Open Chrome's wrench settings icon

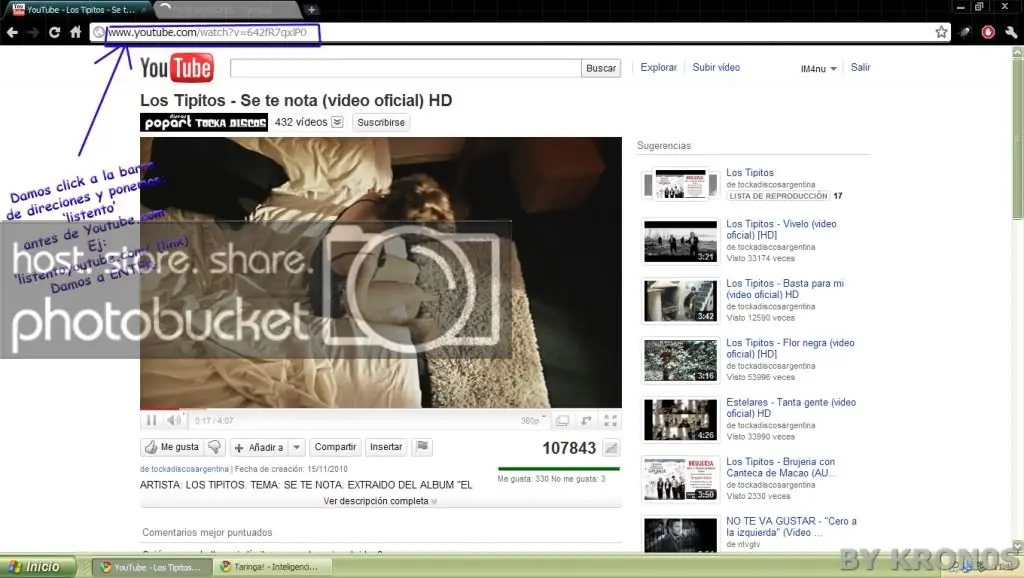[x=1010, y=31]
